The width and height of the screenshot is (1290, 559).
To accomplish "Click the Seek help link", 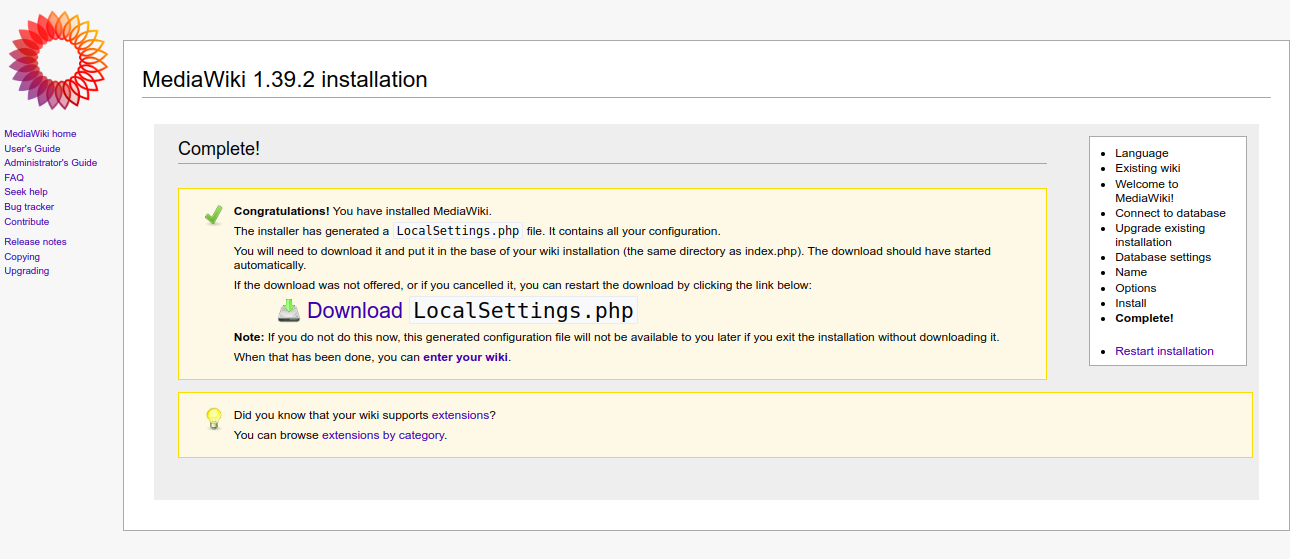I will [26, 192].
